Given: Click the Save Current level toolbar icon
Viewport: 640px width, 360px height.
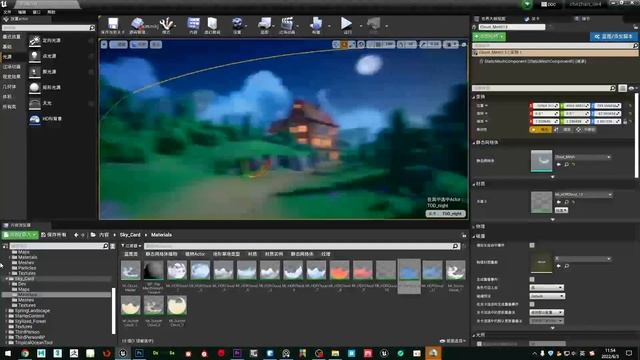Looking at the screenshot, I should 113,23.
